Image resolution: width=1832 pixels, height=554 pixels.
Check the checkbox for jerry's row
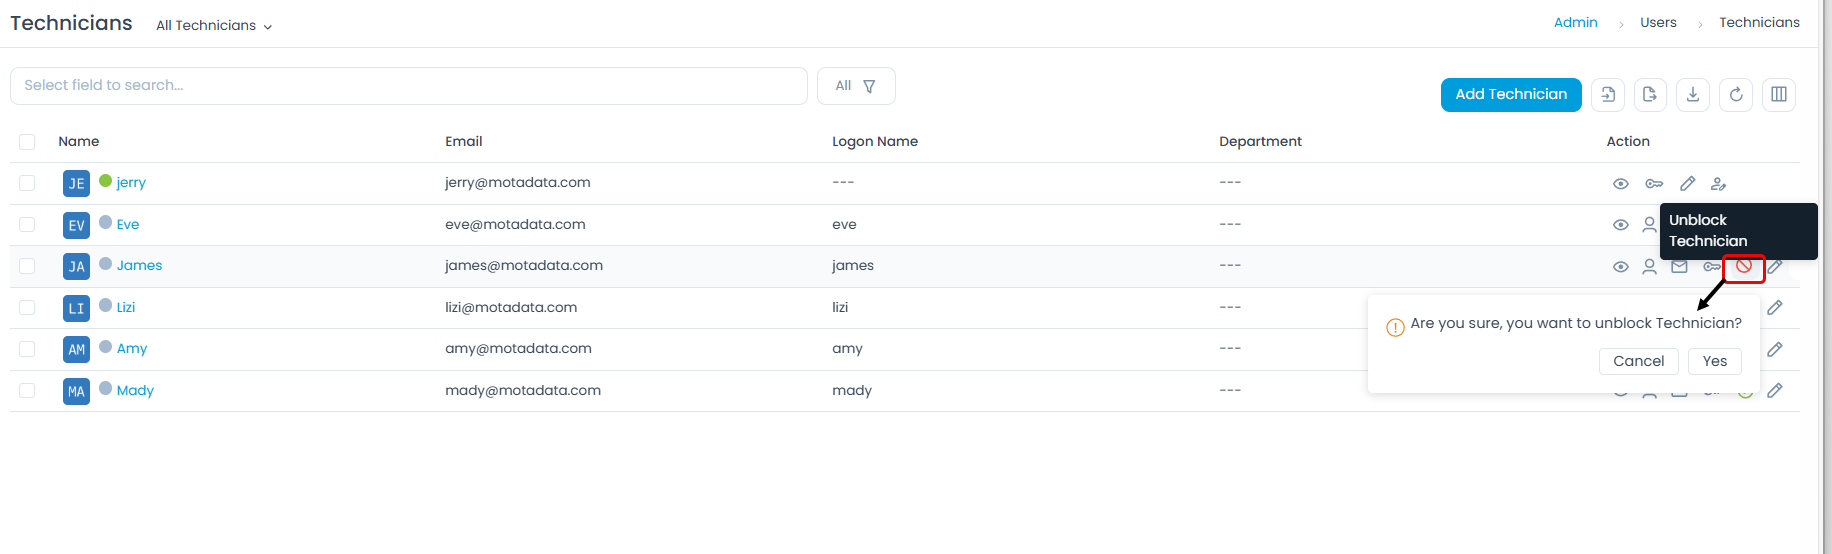[x=27, y=183]
